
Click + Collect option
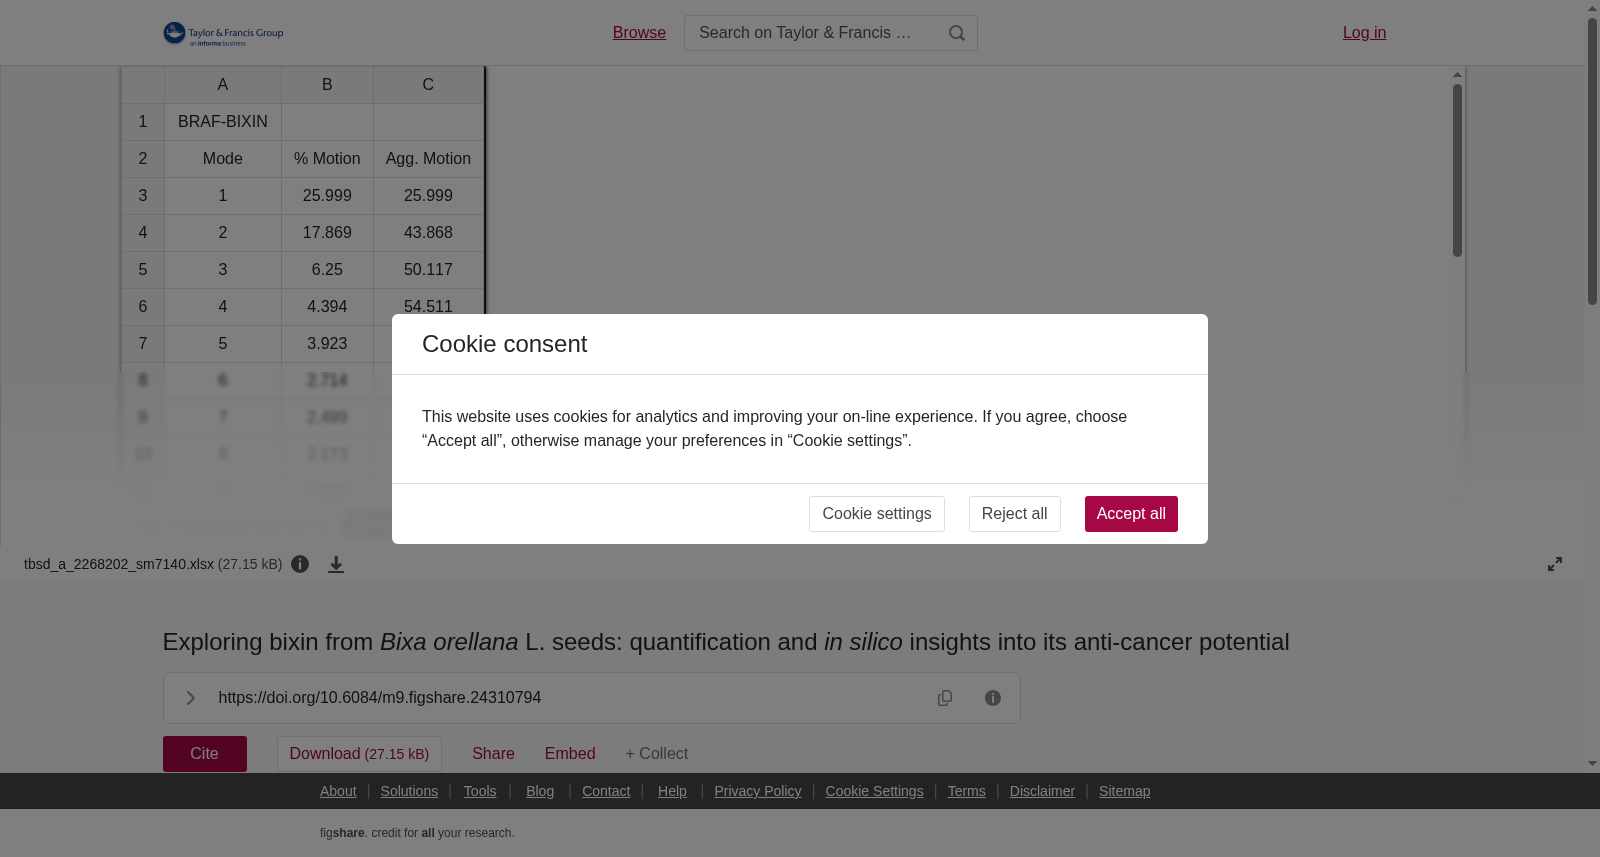coord(657,754)
